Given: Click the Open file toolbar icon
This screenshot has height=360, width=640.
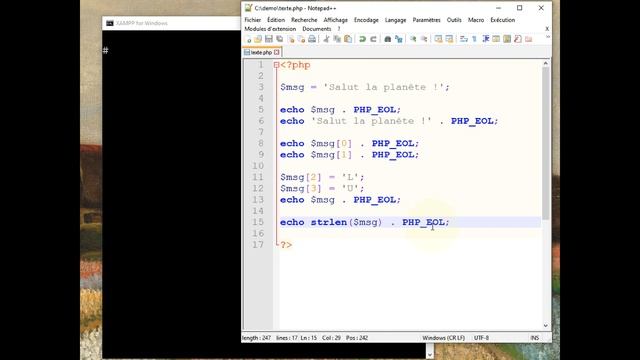Looking at the screenshot, I should click(x=258, y=39).
